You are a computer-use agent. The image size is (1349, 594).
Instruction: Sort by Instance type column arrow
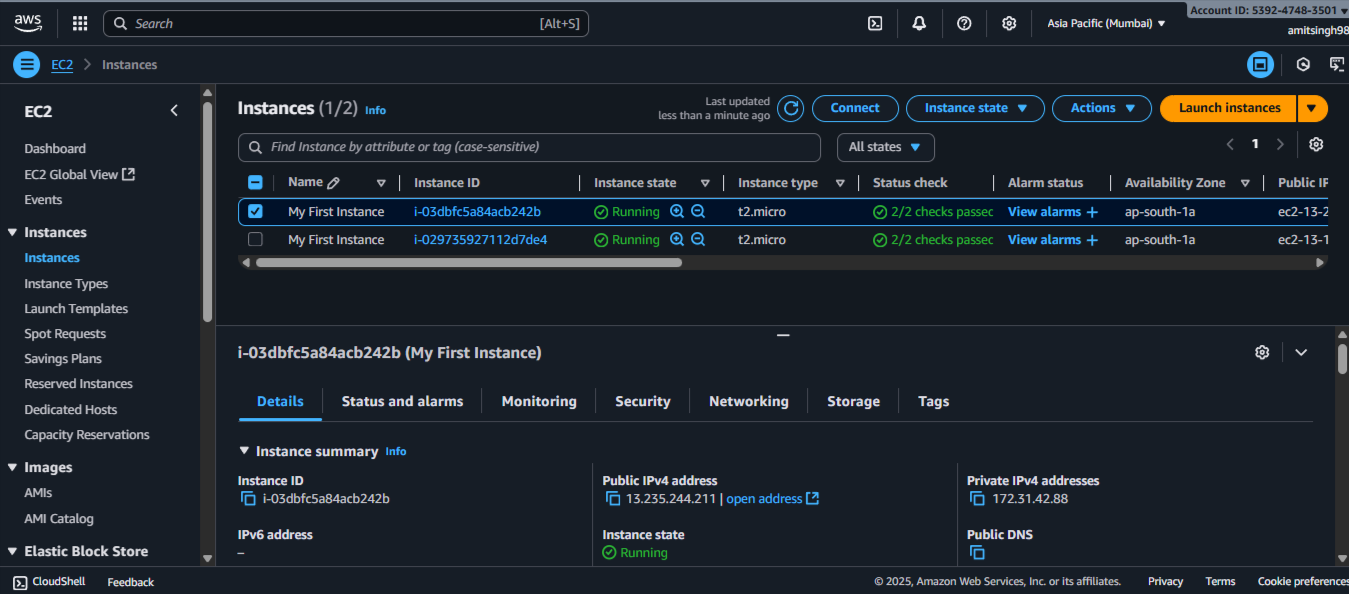(840, 183)
